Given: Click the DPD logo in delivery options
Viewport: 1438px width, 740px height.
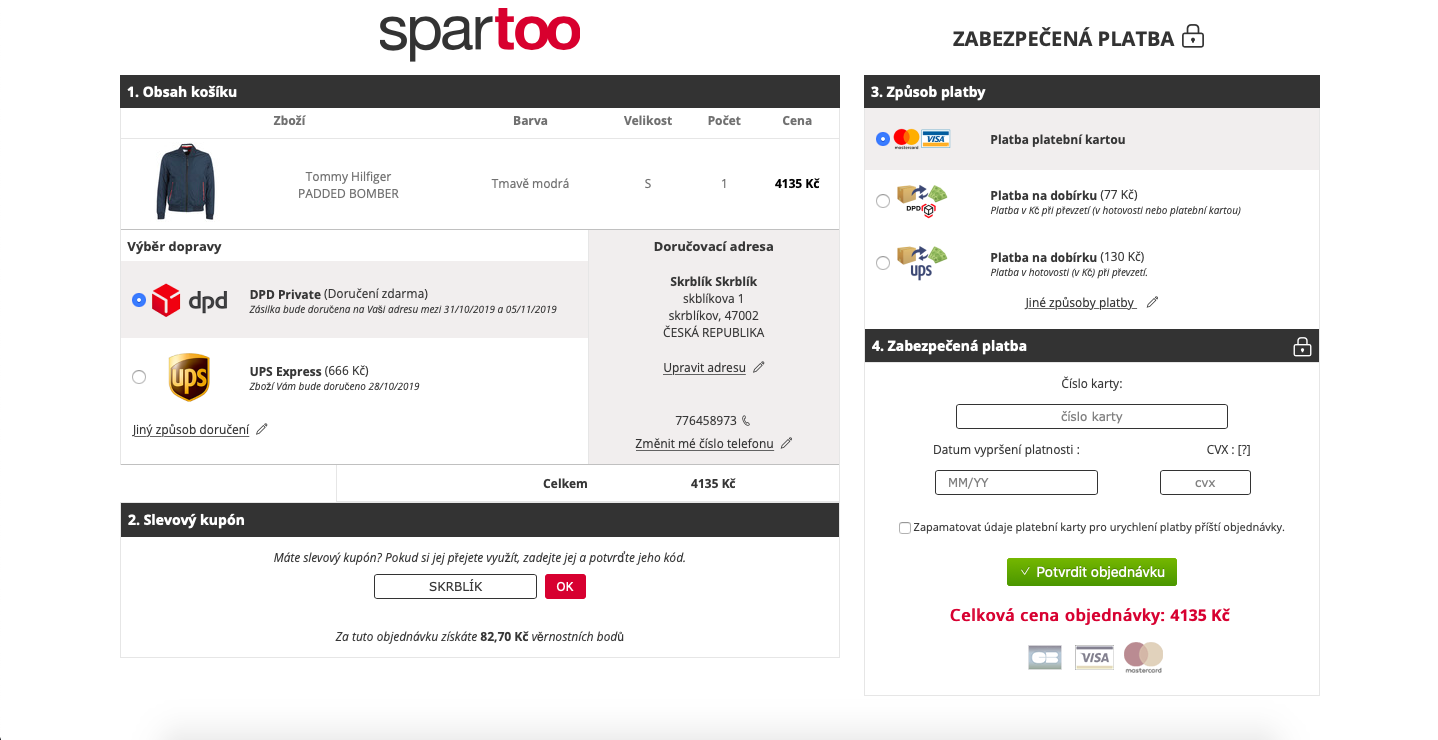Looking at the screenshot, I should (x=190, y=300).
